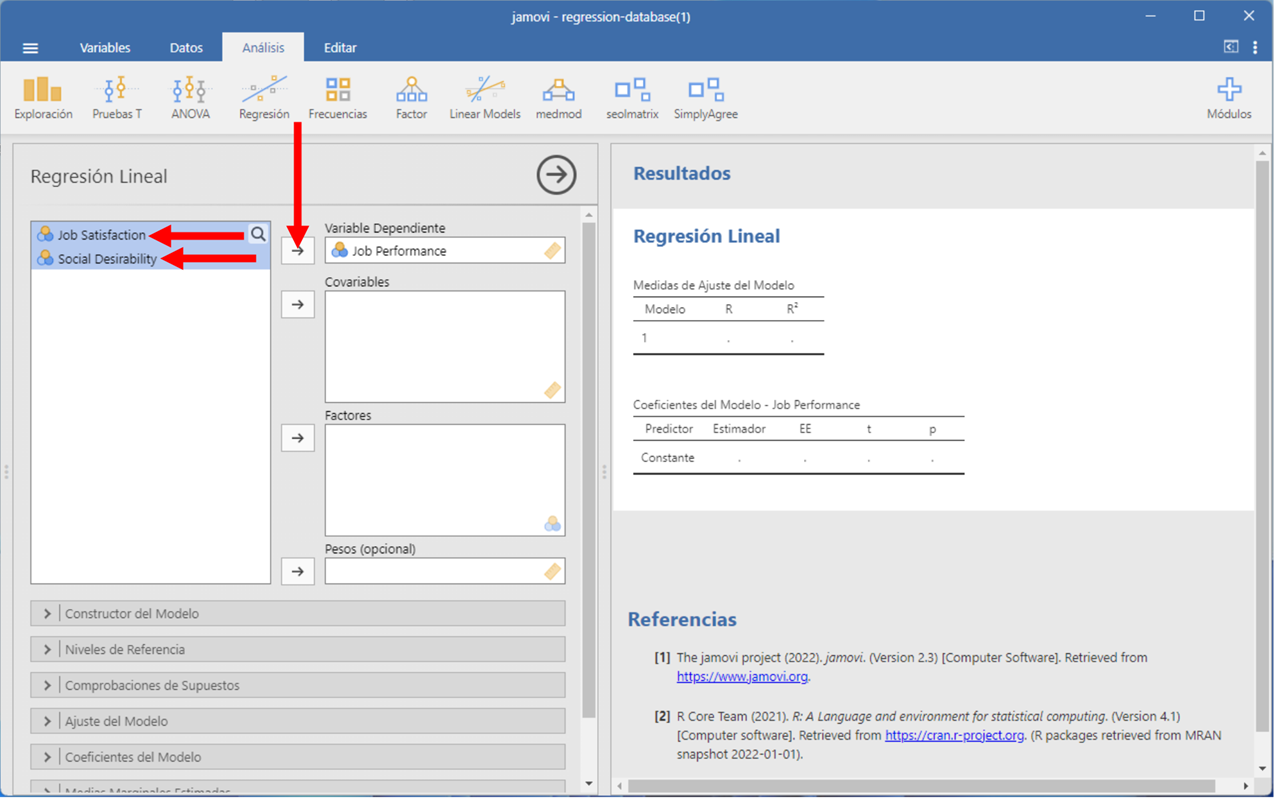The width and height of the screenshot is (1274, 798).
Task: Click the arrow button beside Covariables
Action: pyautogui.click(x=298, y=305)
